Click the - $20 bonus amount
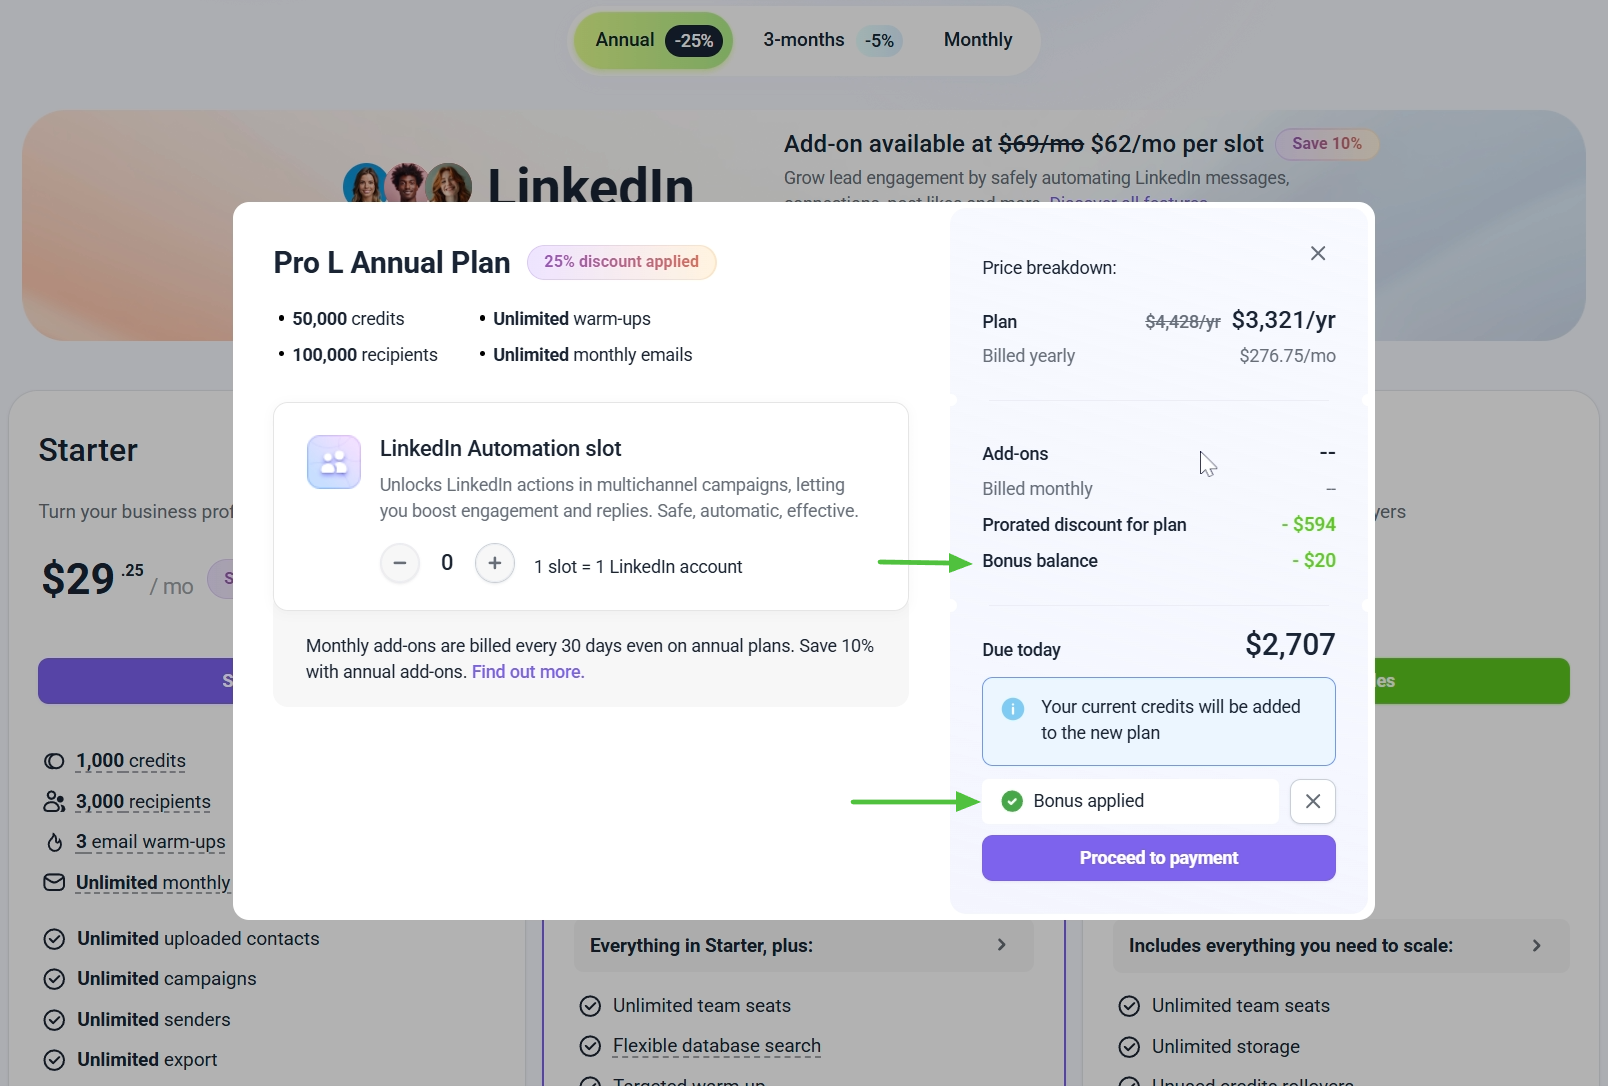Viewport: 1608px width, 1086px height. tap(1314, 561)
